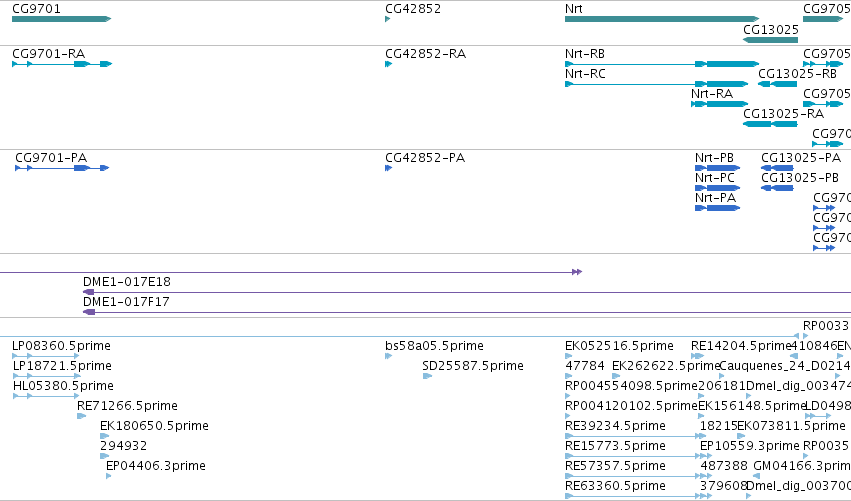Select the Nrt-RB transcript feature
The image size is (851, 501).
pos(662,64)
